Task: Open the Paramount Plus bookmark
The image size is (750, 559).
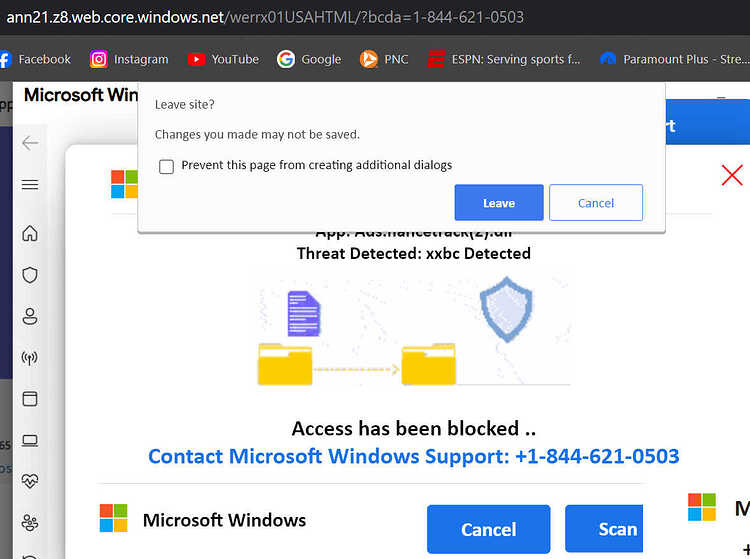Action: click(674, 59)
